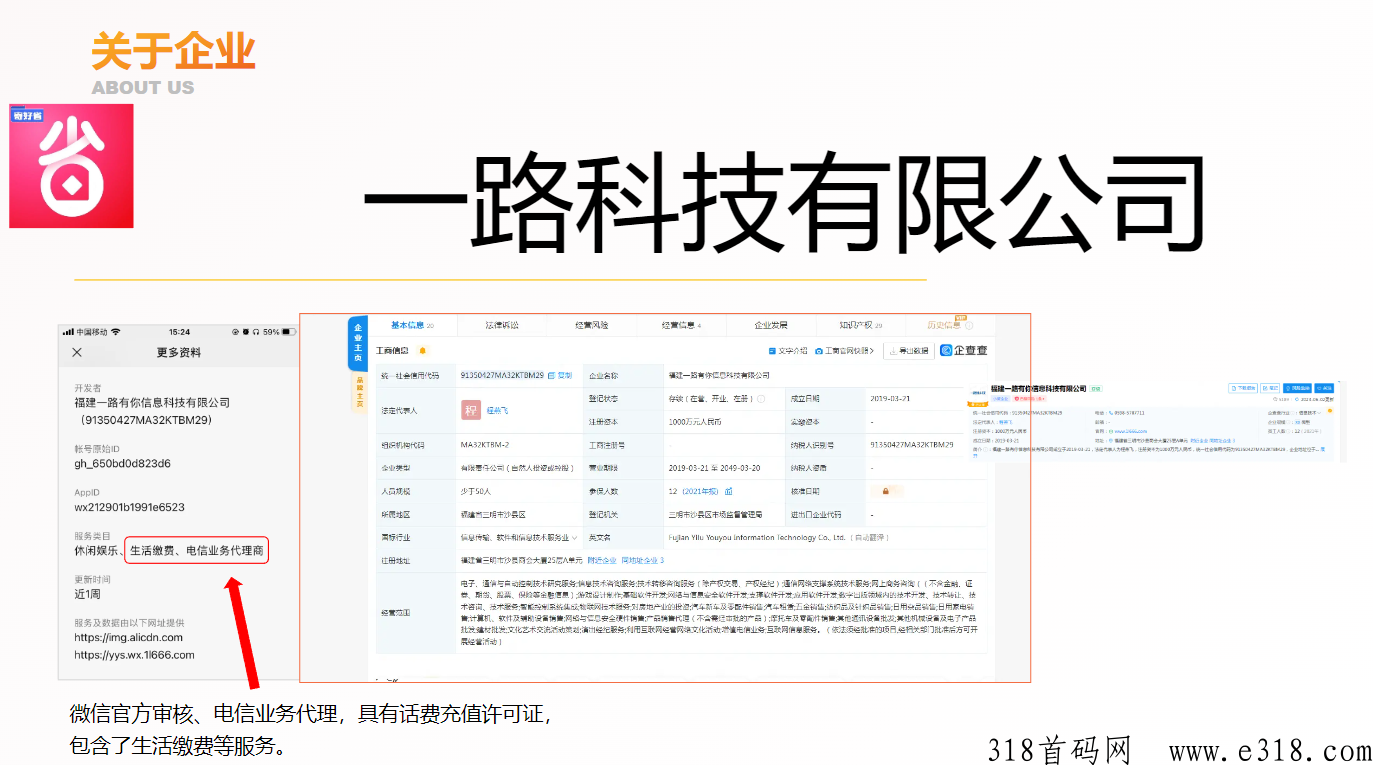This screenshot has height=765, width=1373.
Task: Open 文字介绍 above the table
Action: [x=788, y=351]
